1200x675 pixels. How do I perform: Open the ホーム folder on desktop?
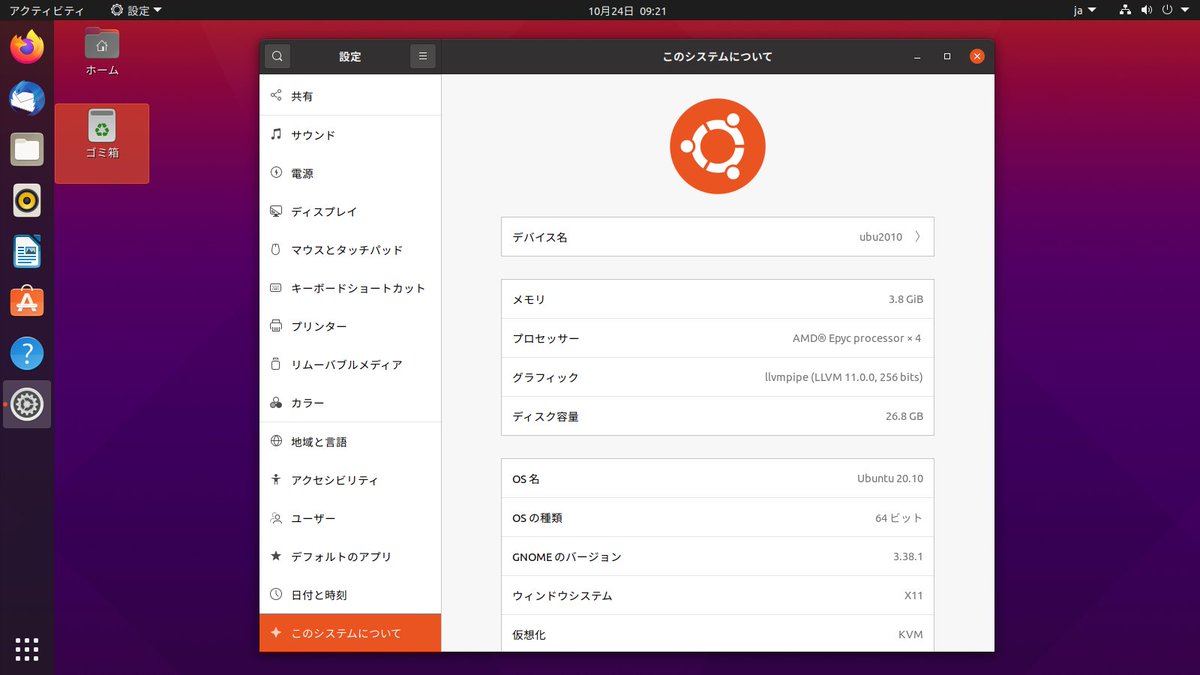102,52
